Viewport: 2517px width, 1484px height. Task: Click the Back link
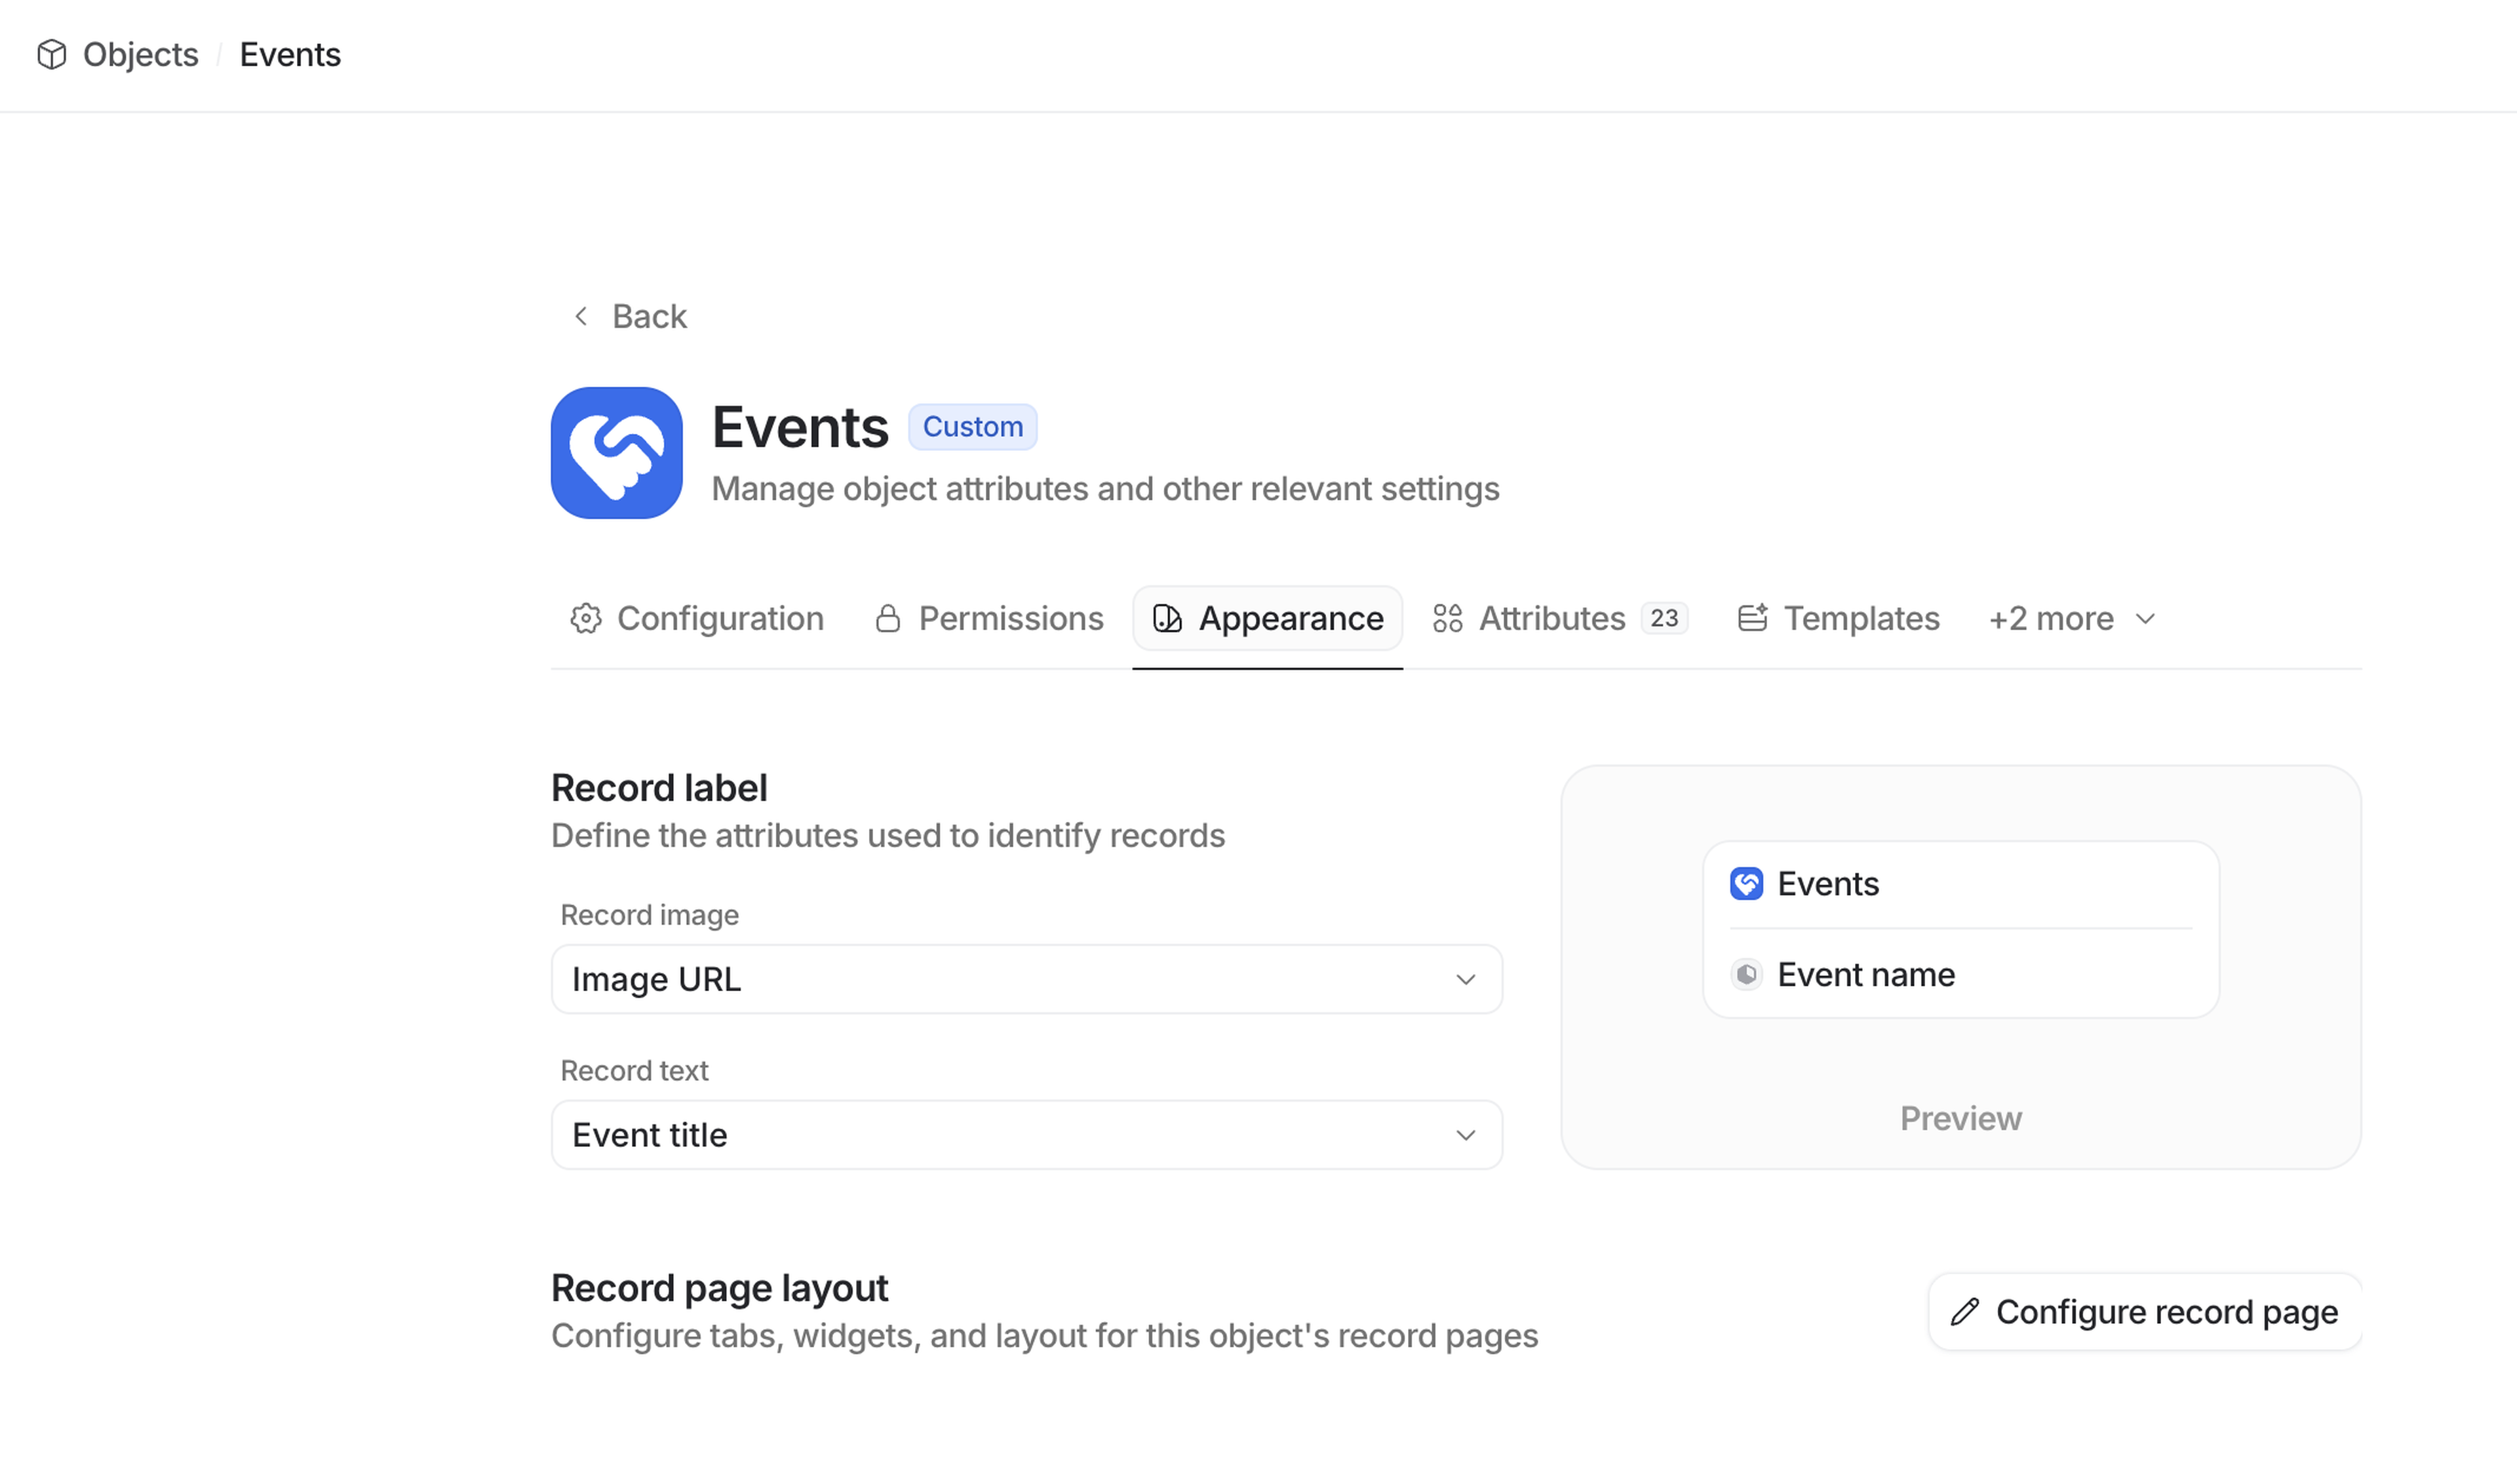[649, 316]
